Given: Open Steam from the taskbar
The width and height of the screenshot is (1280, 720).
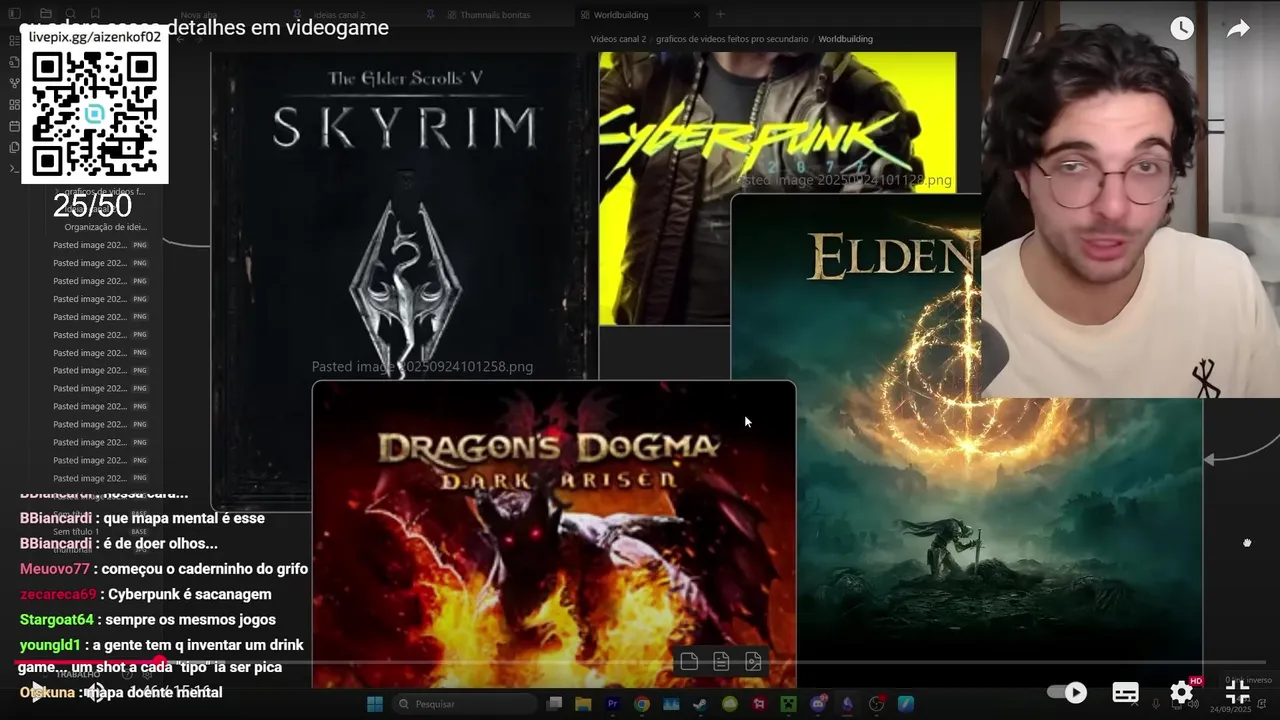Looking at the screenshot, I should pos(701,704).
